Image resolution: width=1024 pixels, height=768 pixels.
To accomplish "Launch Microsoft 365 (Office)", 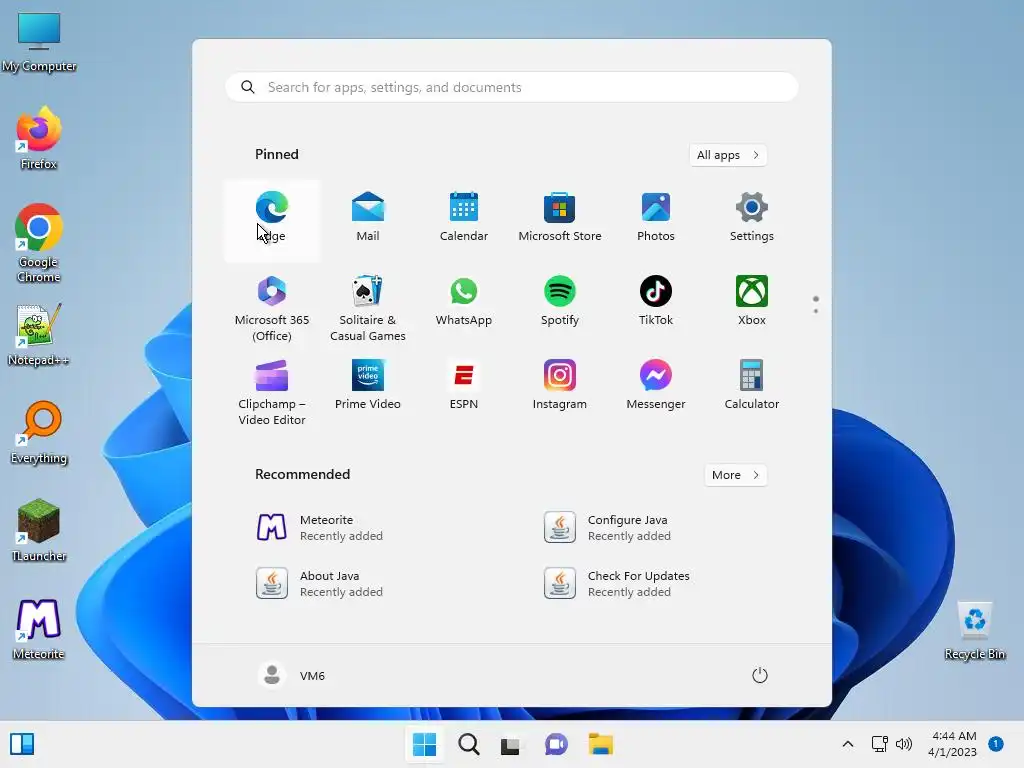I will click(x=272, y=308).
